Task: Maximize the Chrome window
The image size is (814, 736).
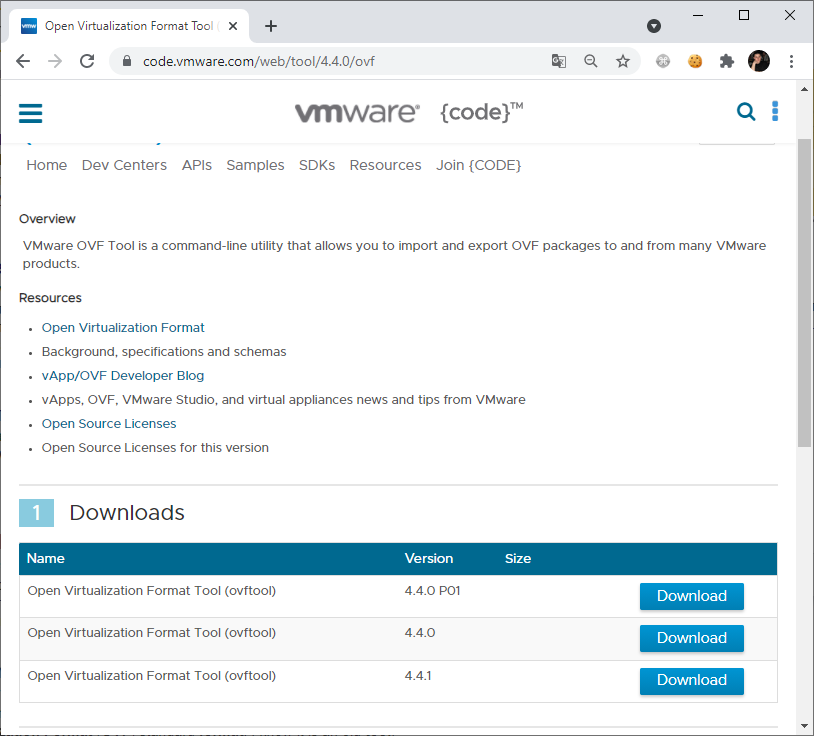Action: tap(744, 16)
